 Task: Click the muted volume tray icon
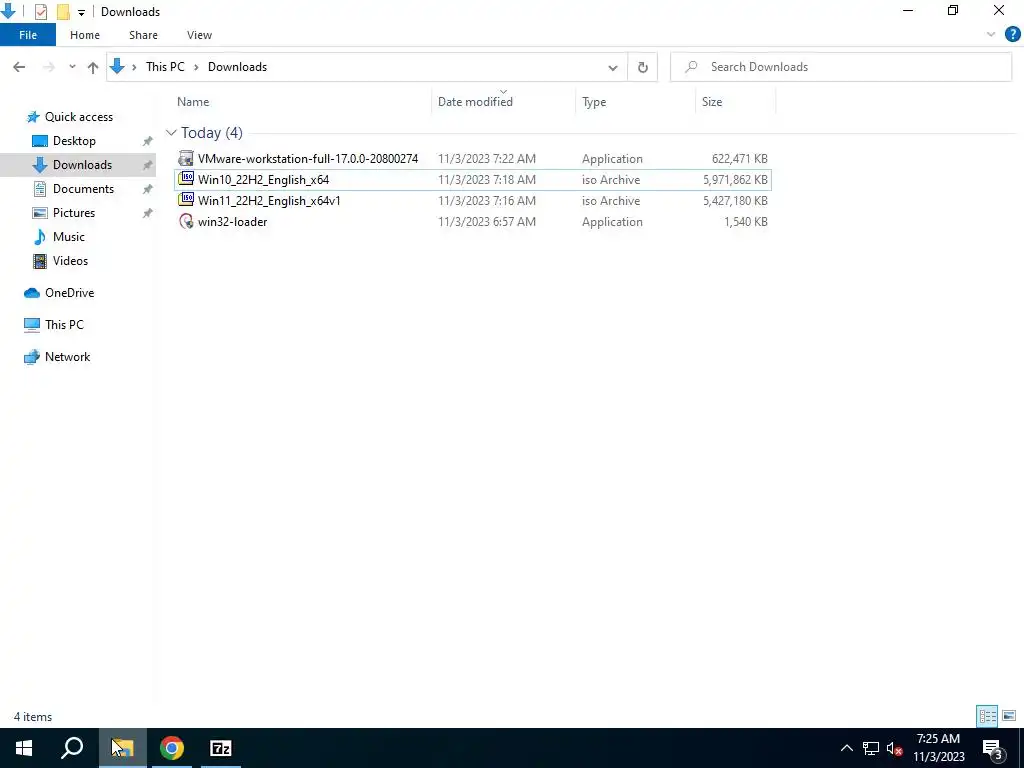point(894,748)
